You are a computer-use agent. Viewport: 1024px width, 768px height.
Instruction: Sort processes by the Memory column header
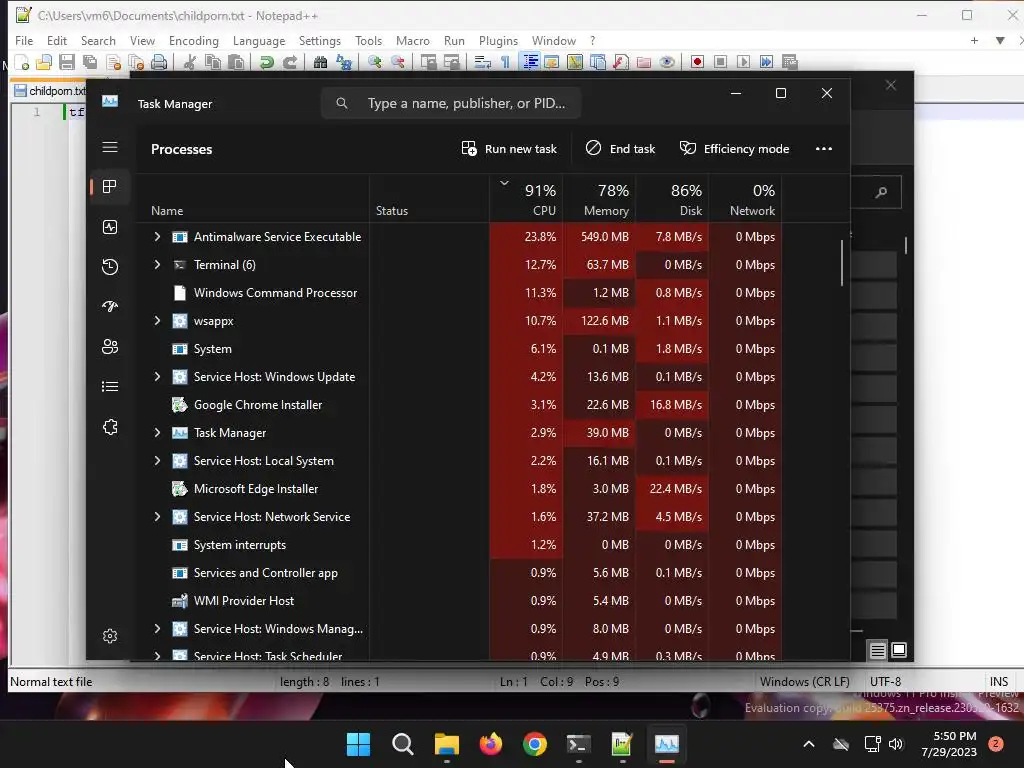600,199
